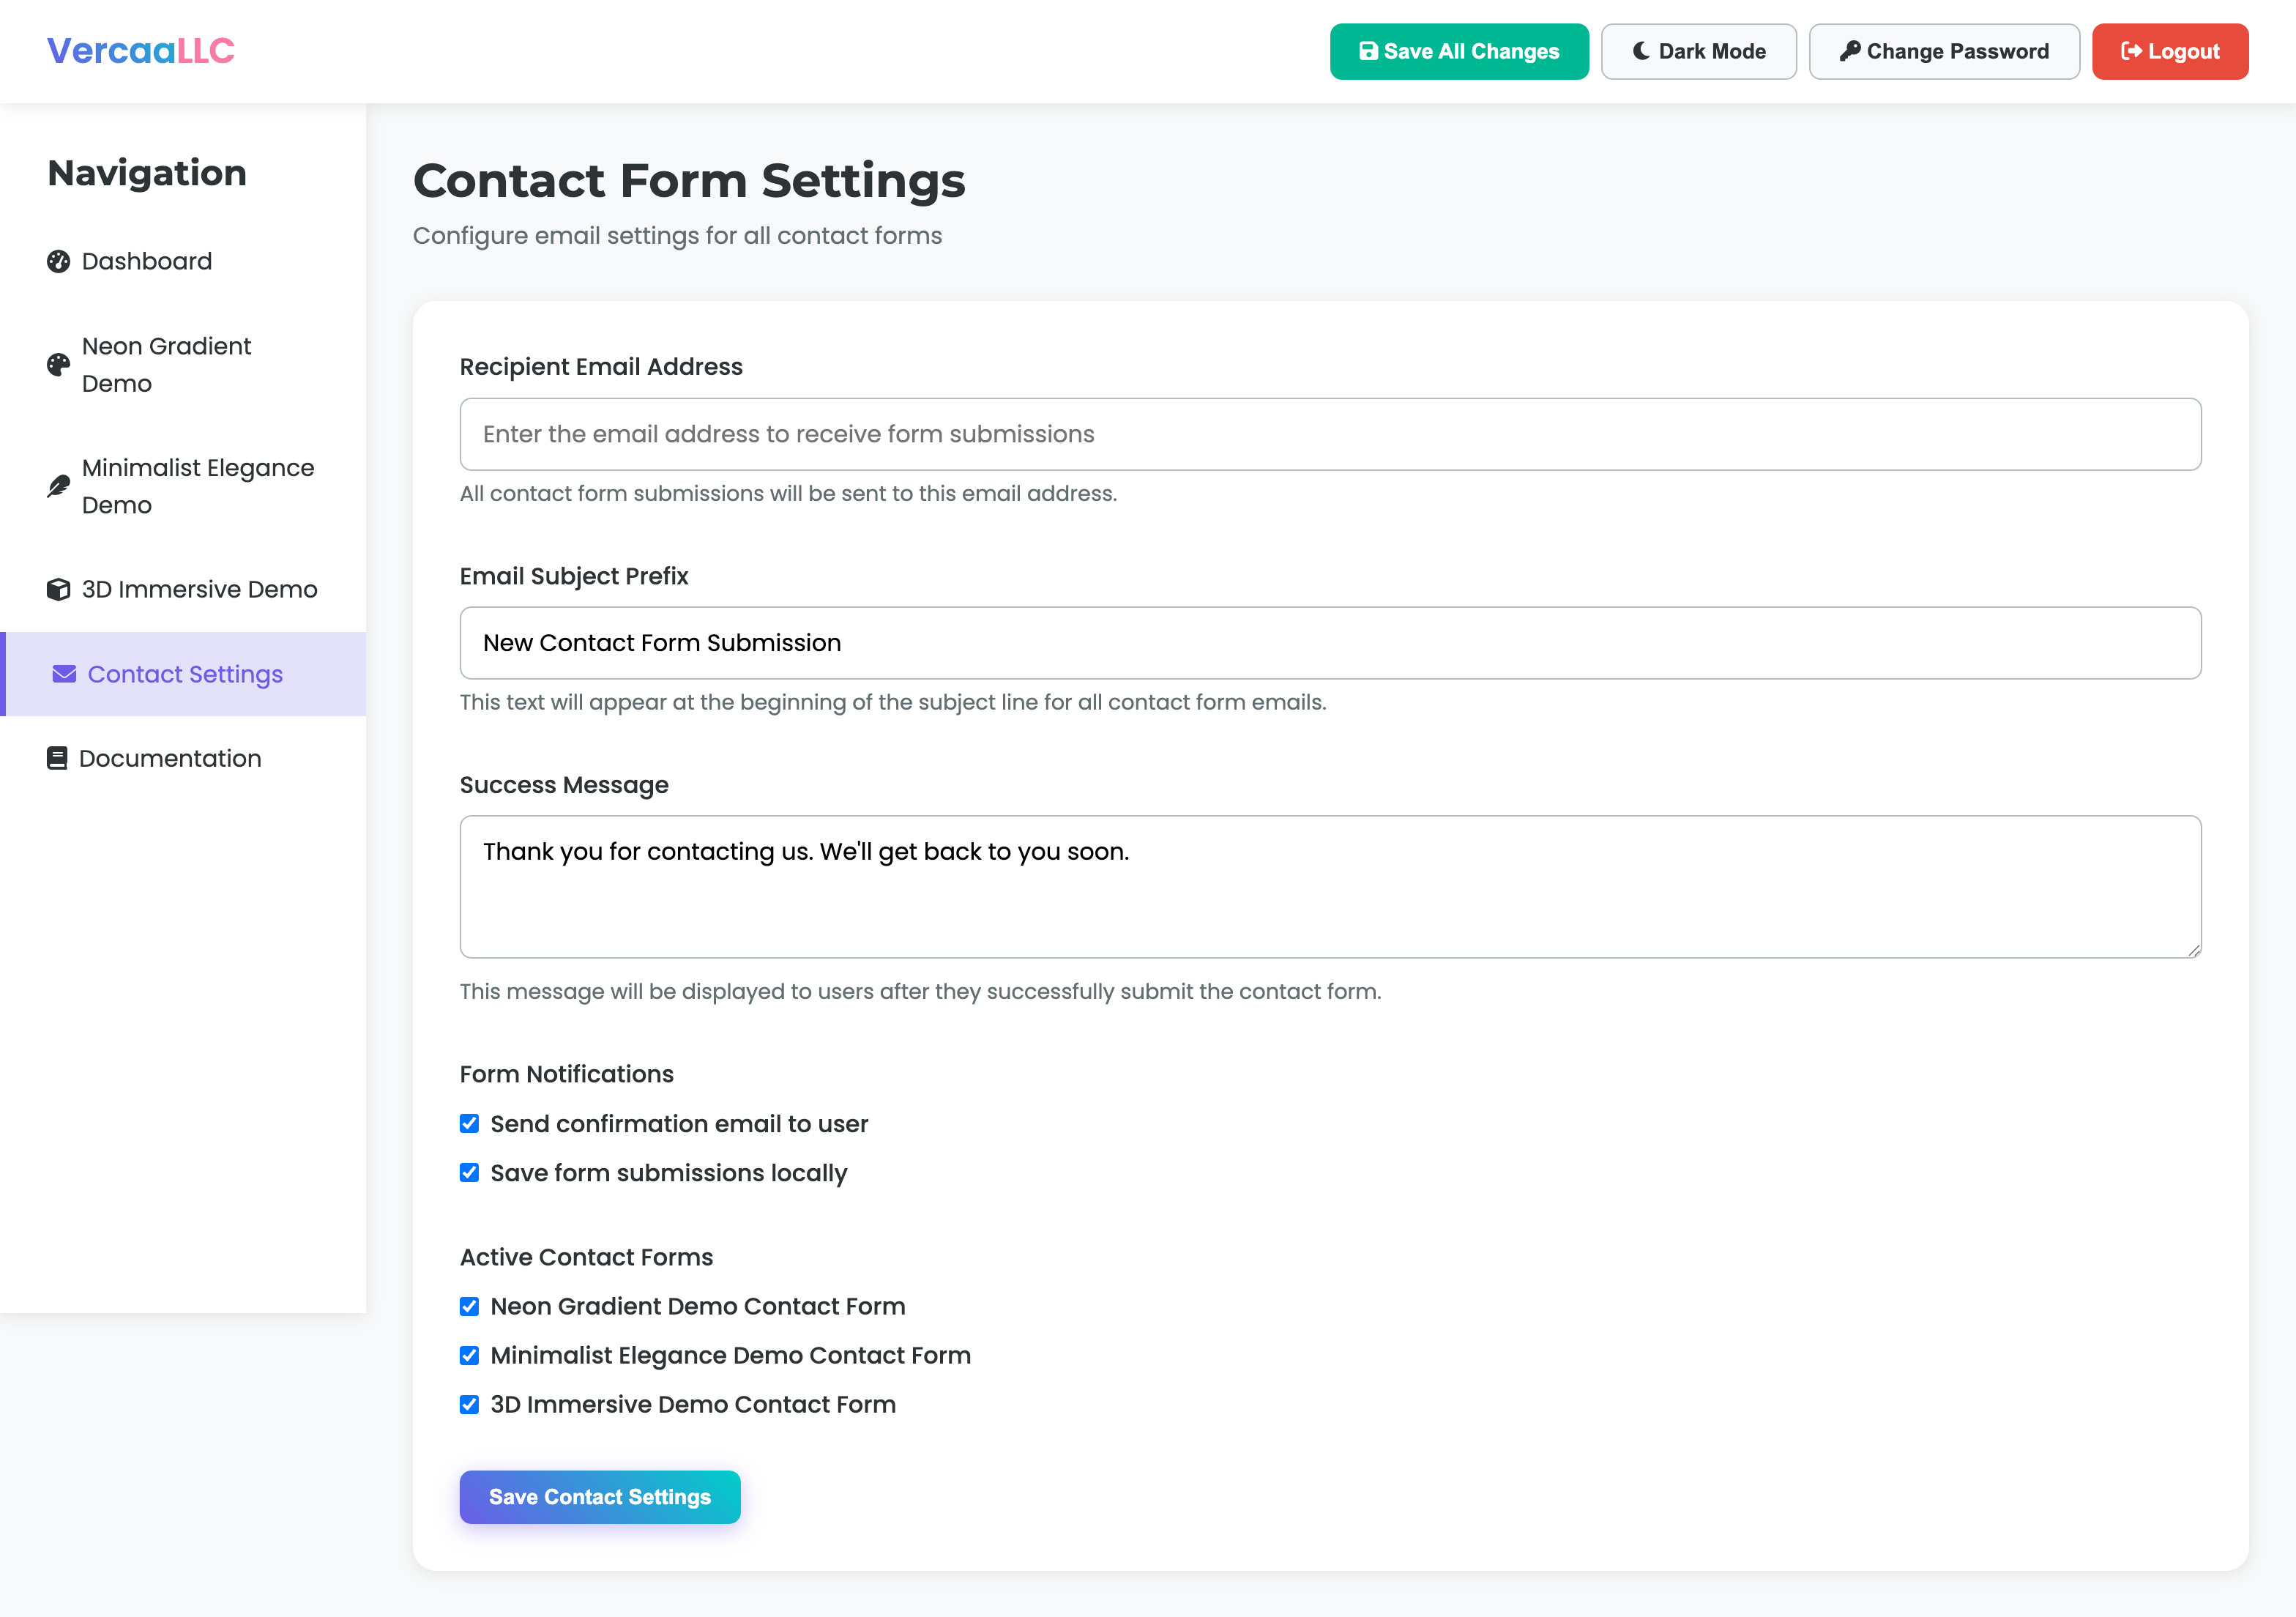2296x1617 pixels.
Task: Click the cube icon beside 3D Immersive Demo
Action: [x=59, y=589]
